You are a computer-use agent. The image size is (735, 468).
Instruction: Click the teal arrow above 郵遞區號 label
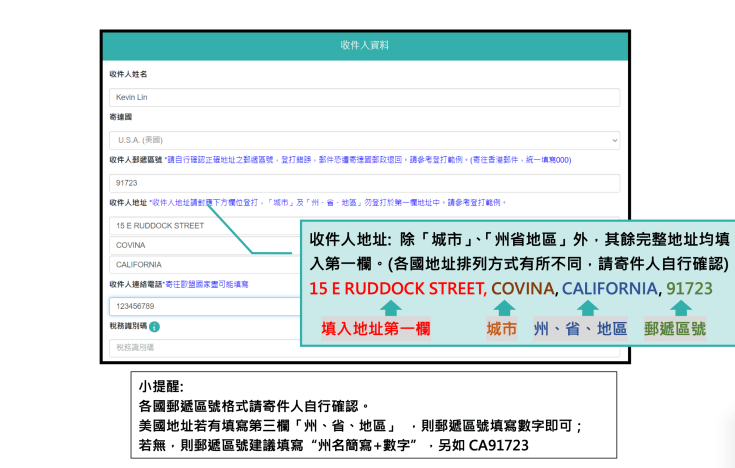pyautogui.click(x=679, y=308)
